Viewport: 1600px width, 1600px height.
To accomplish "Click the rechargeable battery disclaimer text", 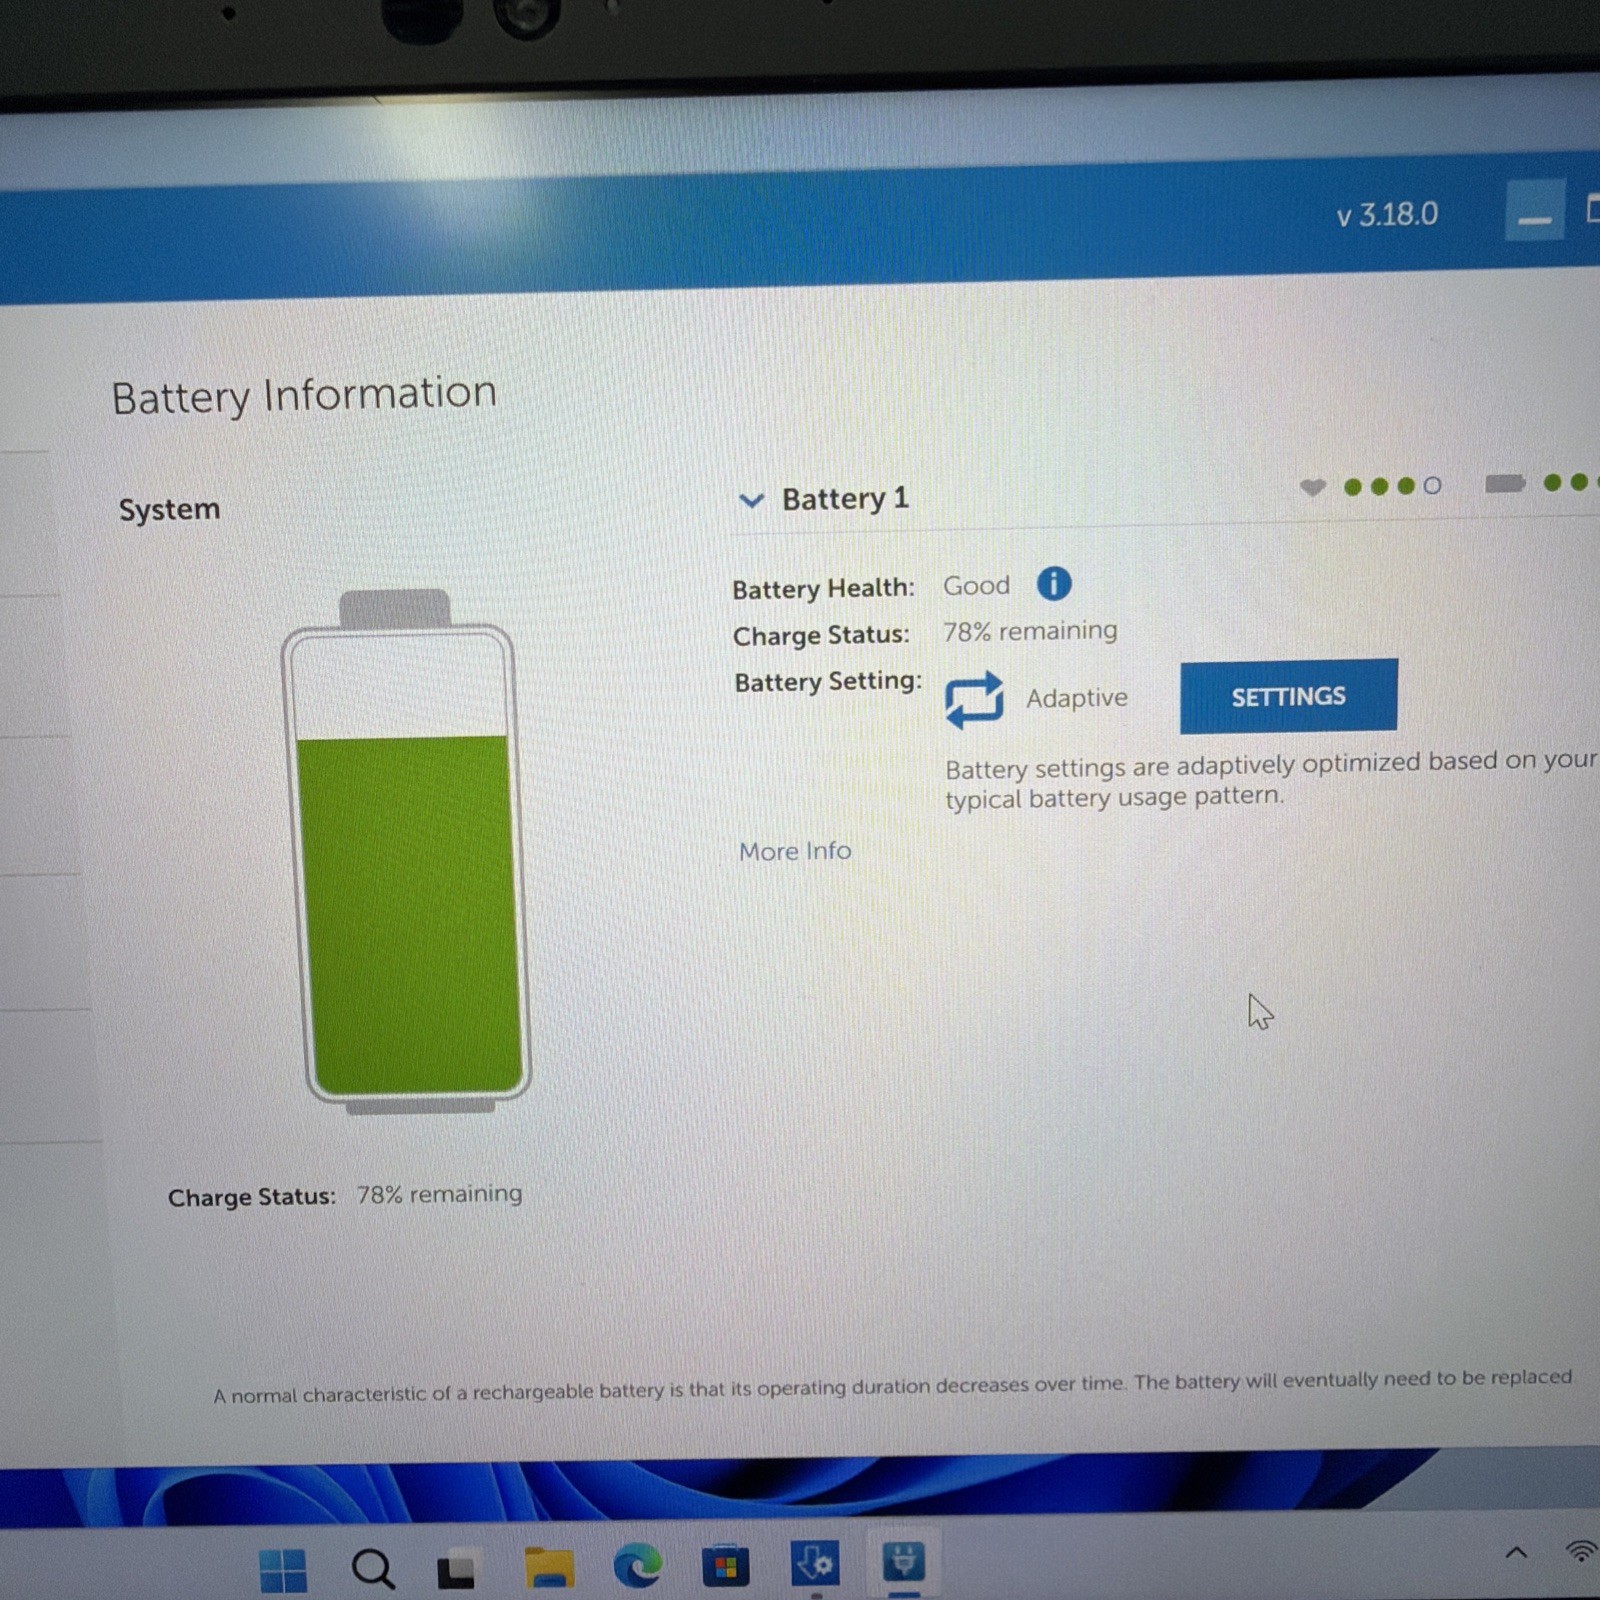I will (x=892, y=1386).
